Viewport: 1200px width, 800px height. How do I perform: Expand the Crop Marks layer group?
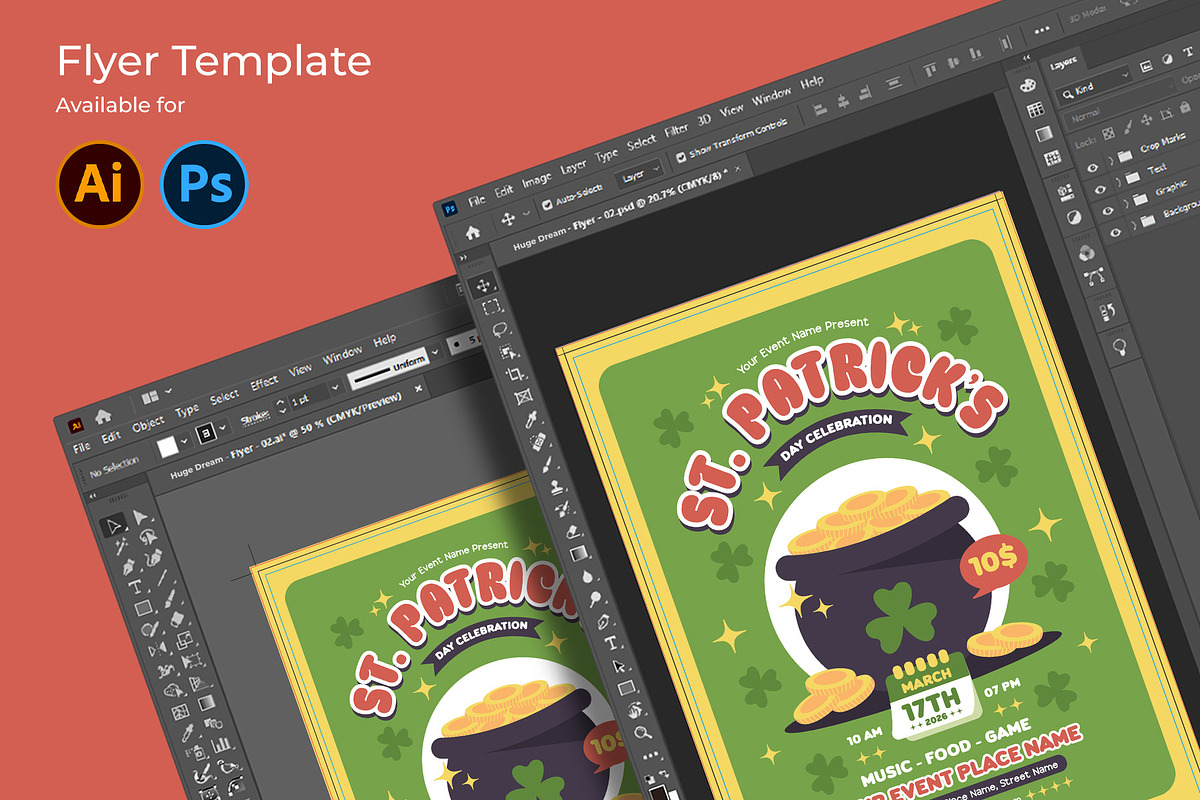click(x=1112, y=160)
